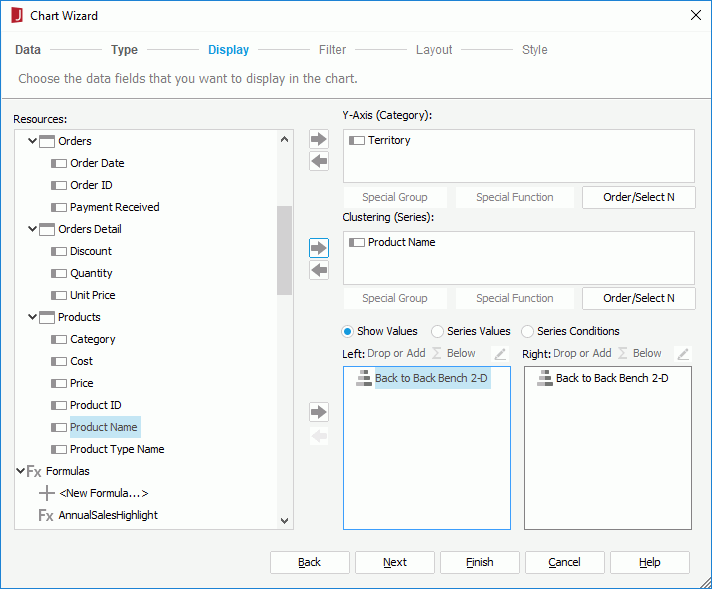The height and width of the screenshot is (589, 712).
Task: Click Order/Select N for Clustering
Action: coord(638,298)
